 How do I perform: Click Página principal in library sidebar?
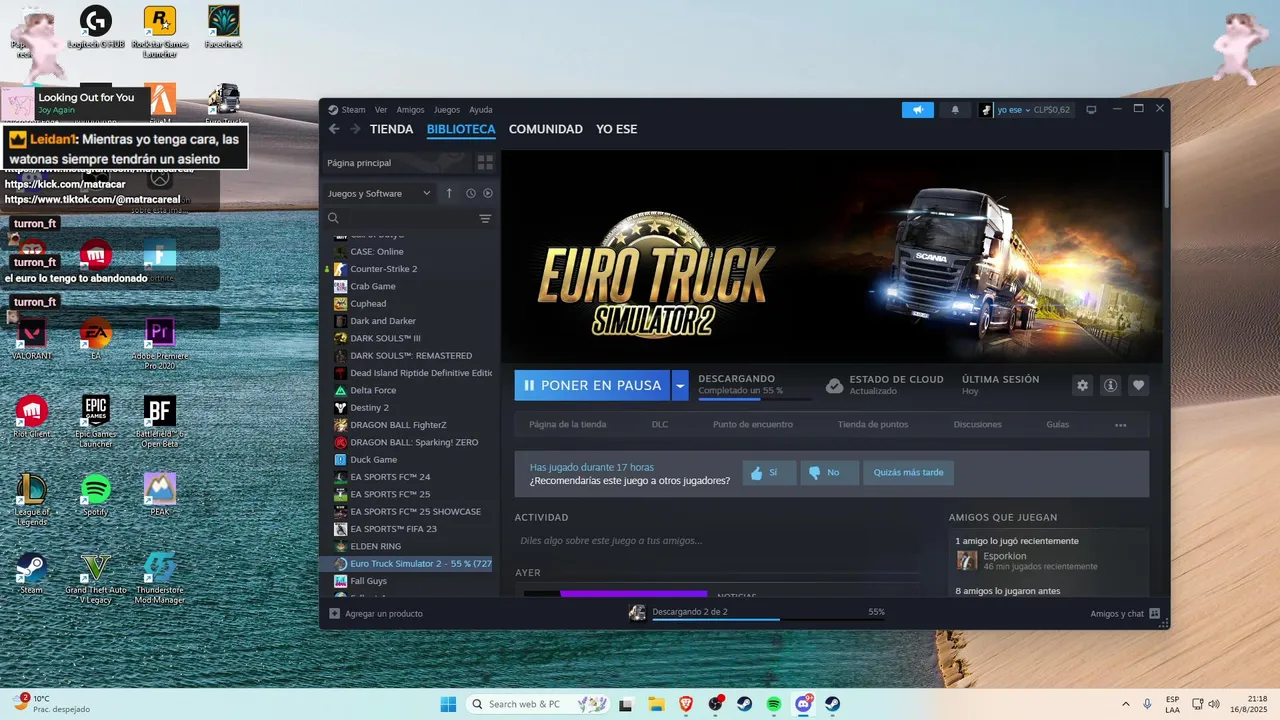pos(398,162)
